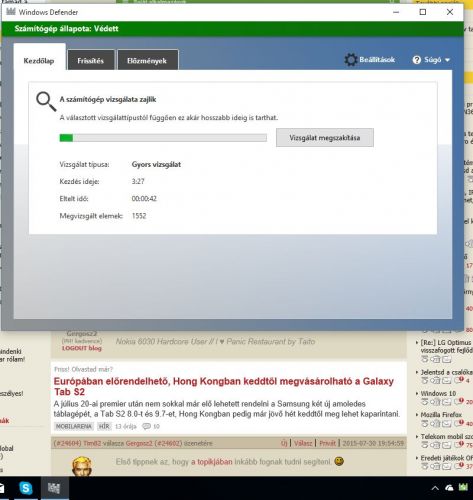Click the Súgó question mark icon

click(417, 60)
